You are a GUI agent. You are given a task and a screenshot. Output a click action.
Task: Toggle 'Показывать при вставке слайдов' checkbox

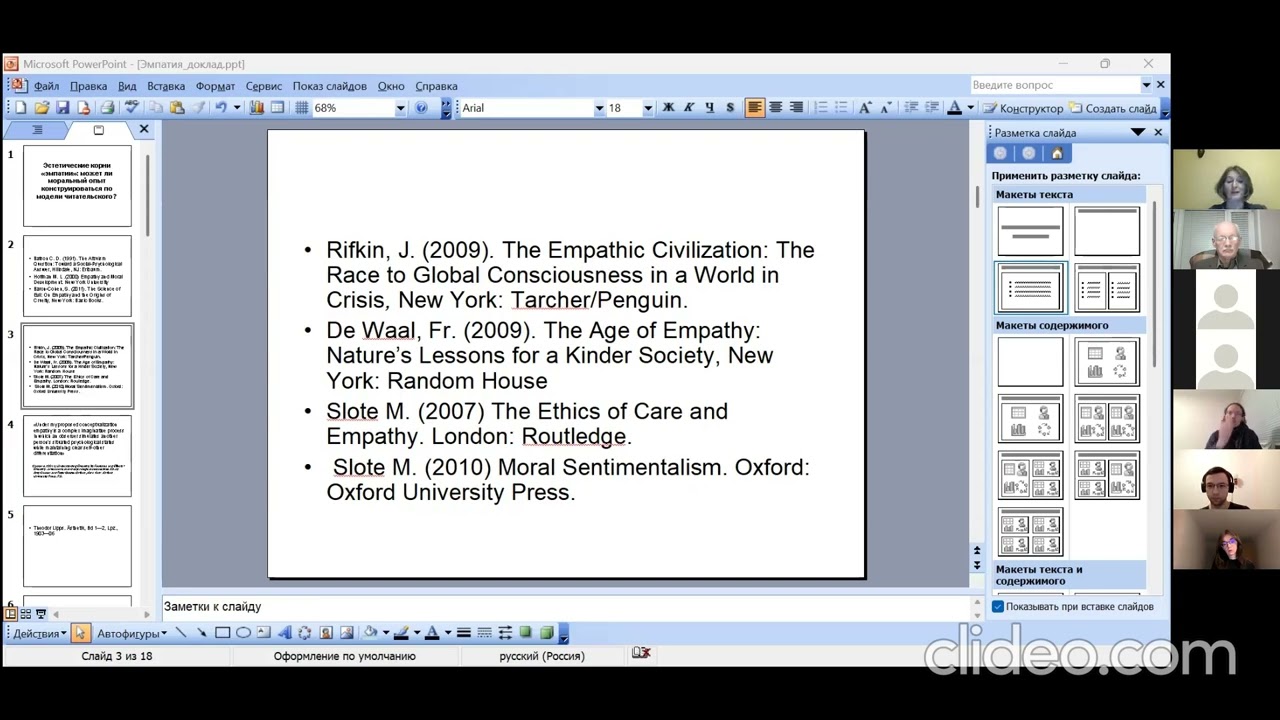click(x=998, y=607)
